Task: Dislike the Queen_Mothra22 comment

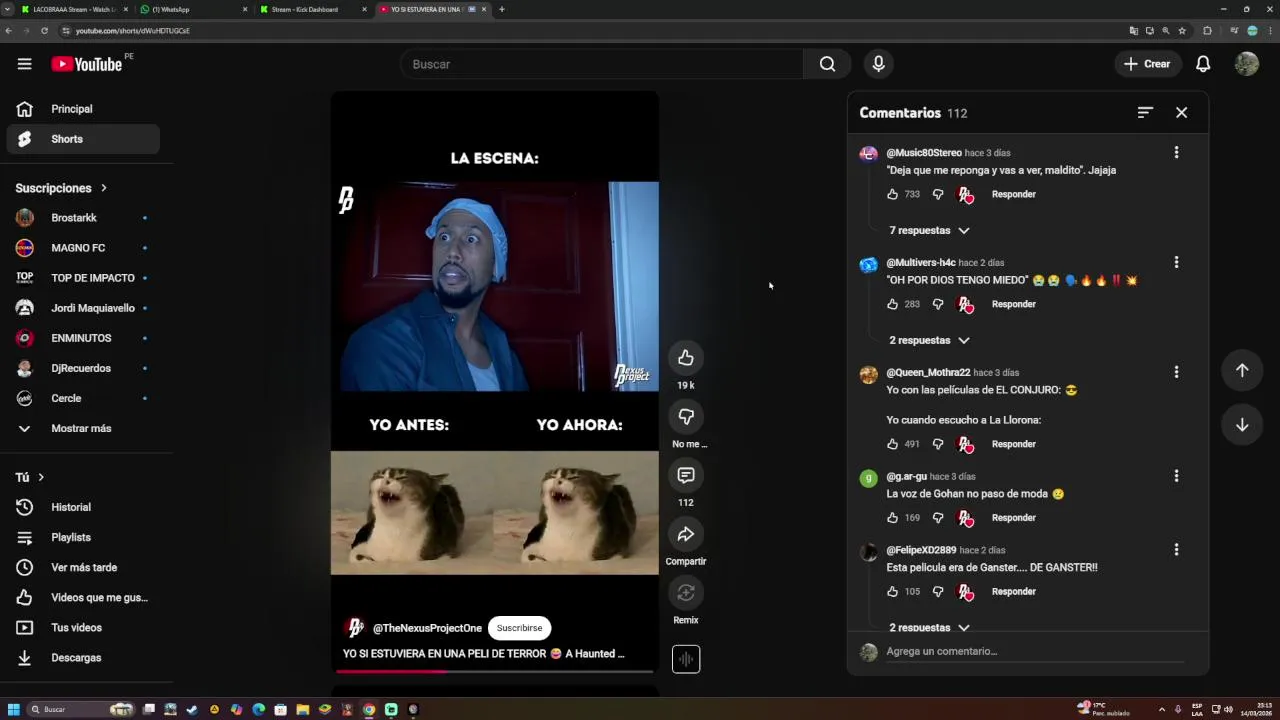Action: [x=938, y=444]
